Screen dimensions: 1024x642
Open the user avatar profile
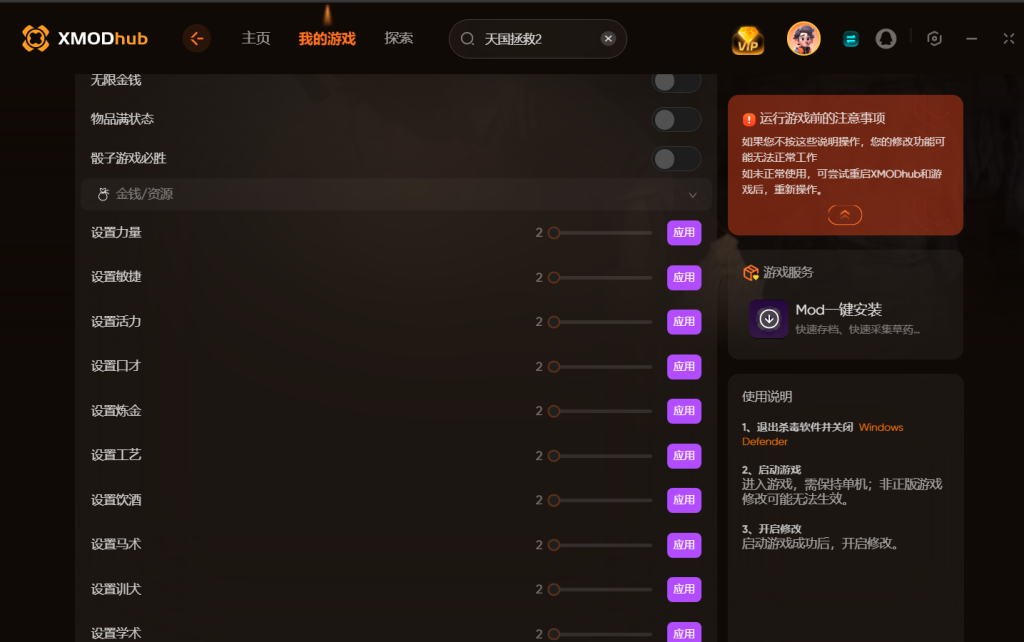(x=803, y=39)
